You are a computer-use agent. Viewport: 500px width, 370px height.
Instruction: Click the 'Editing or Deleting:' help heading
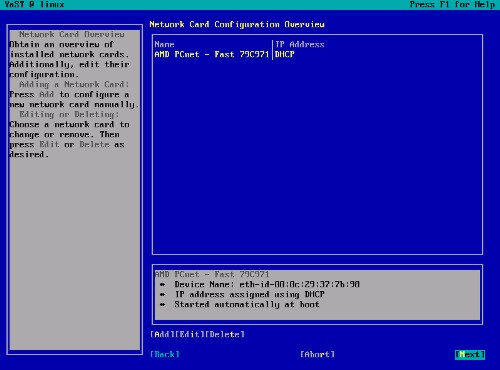(x=69, y=114)
